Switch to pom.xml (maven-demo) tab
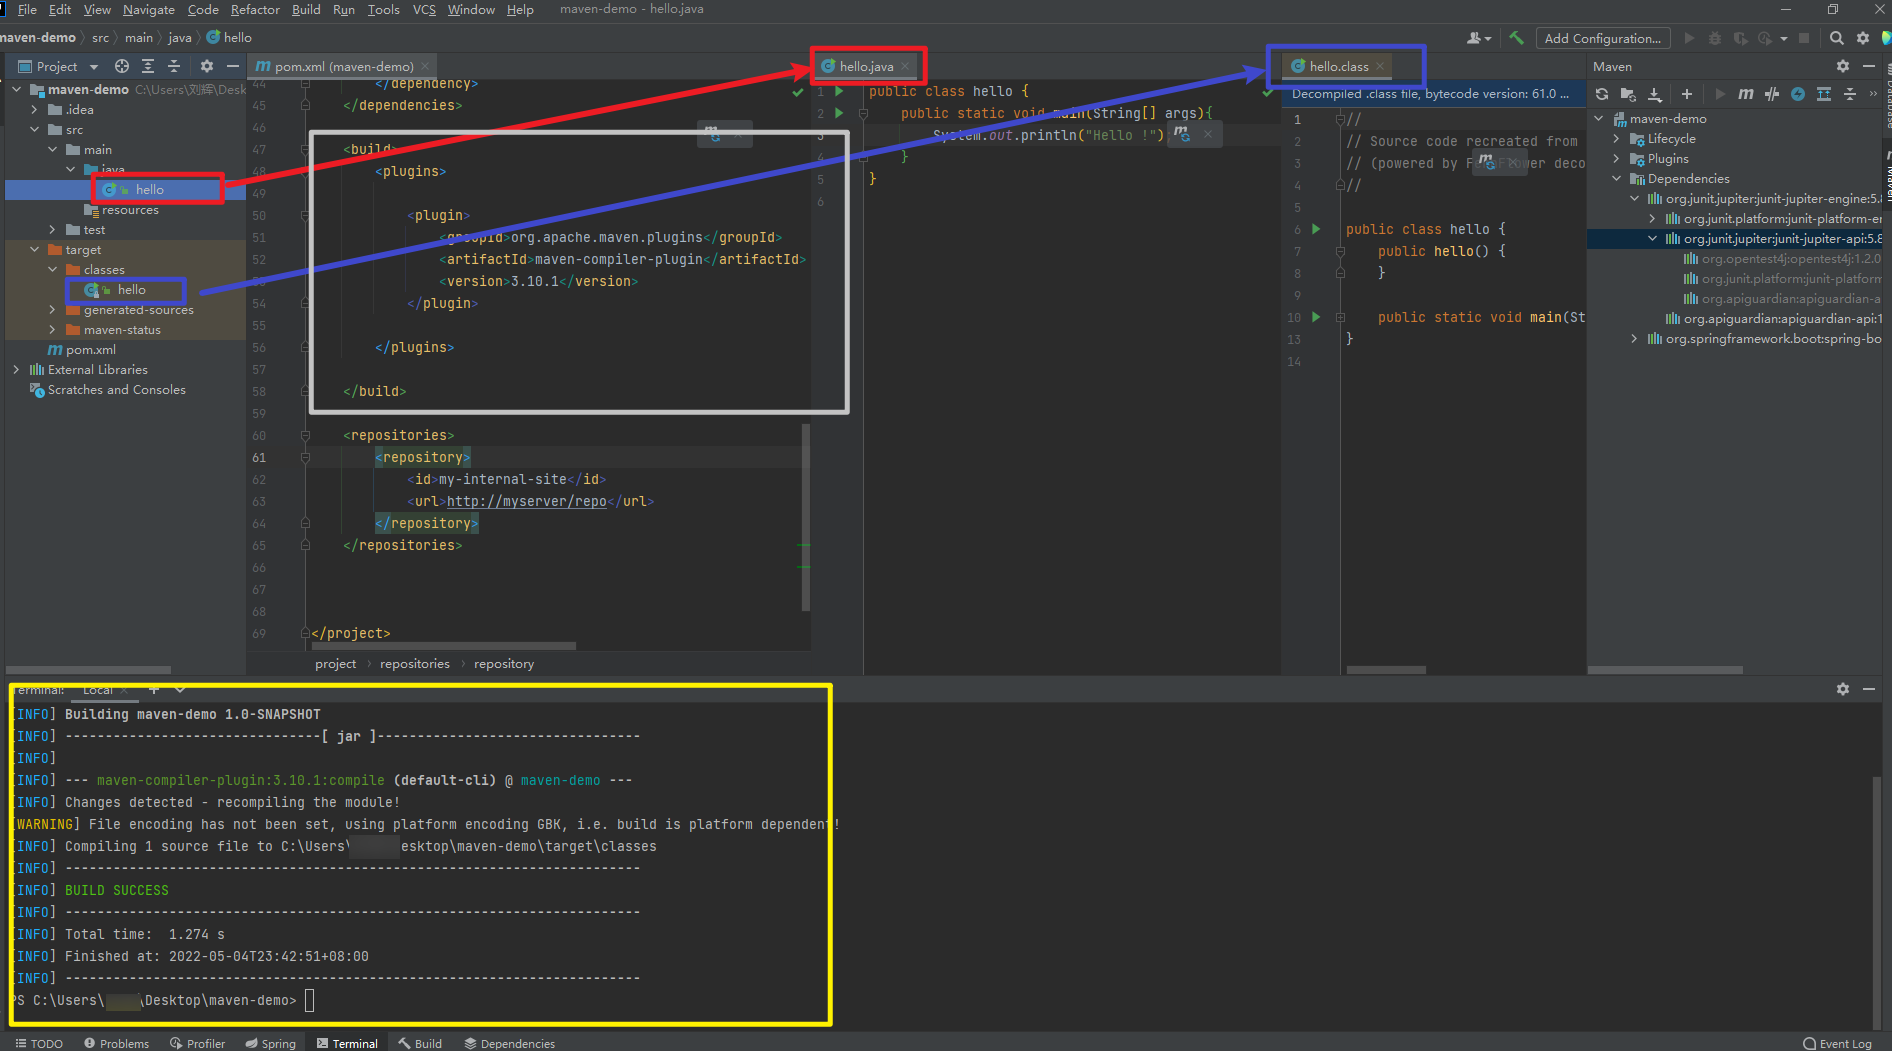 (343, 66)
